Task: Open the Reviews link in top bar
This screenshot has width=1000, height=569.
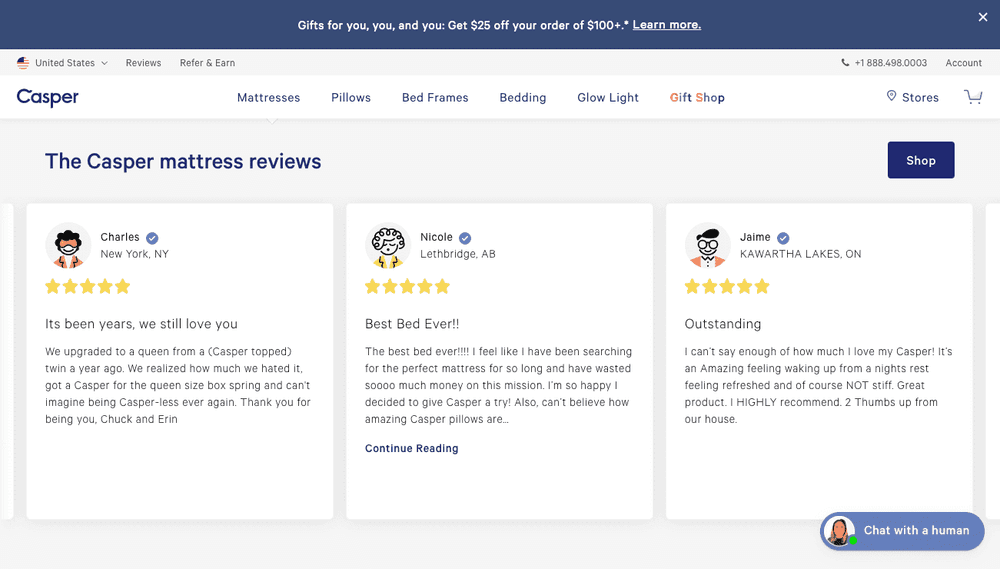Action: (143, 63)
